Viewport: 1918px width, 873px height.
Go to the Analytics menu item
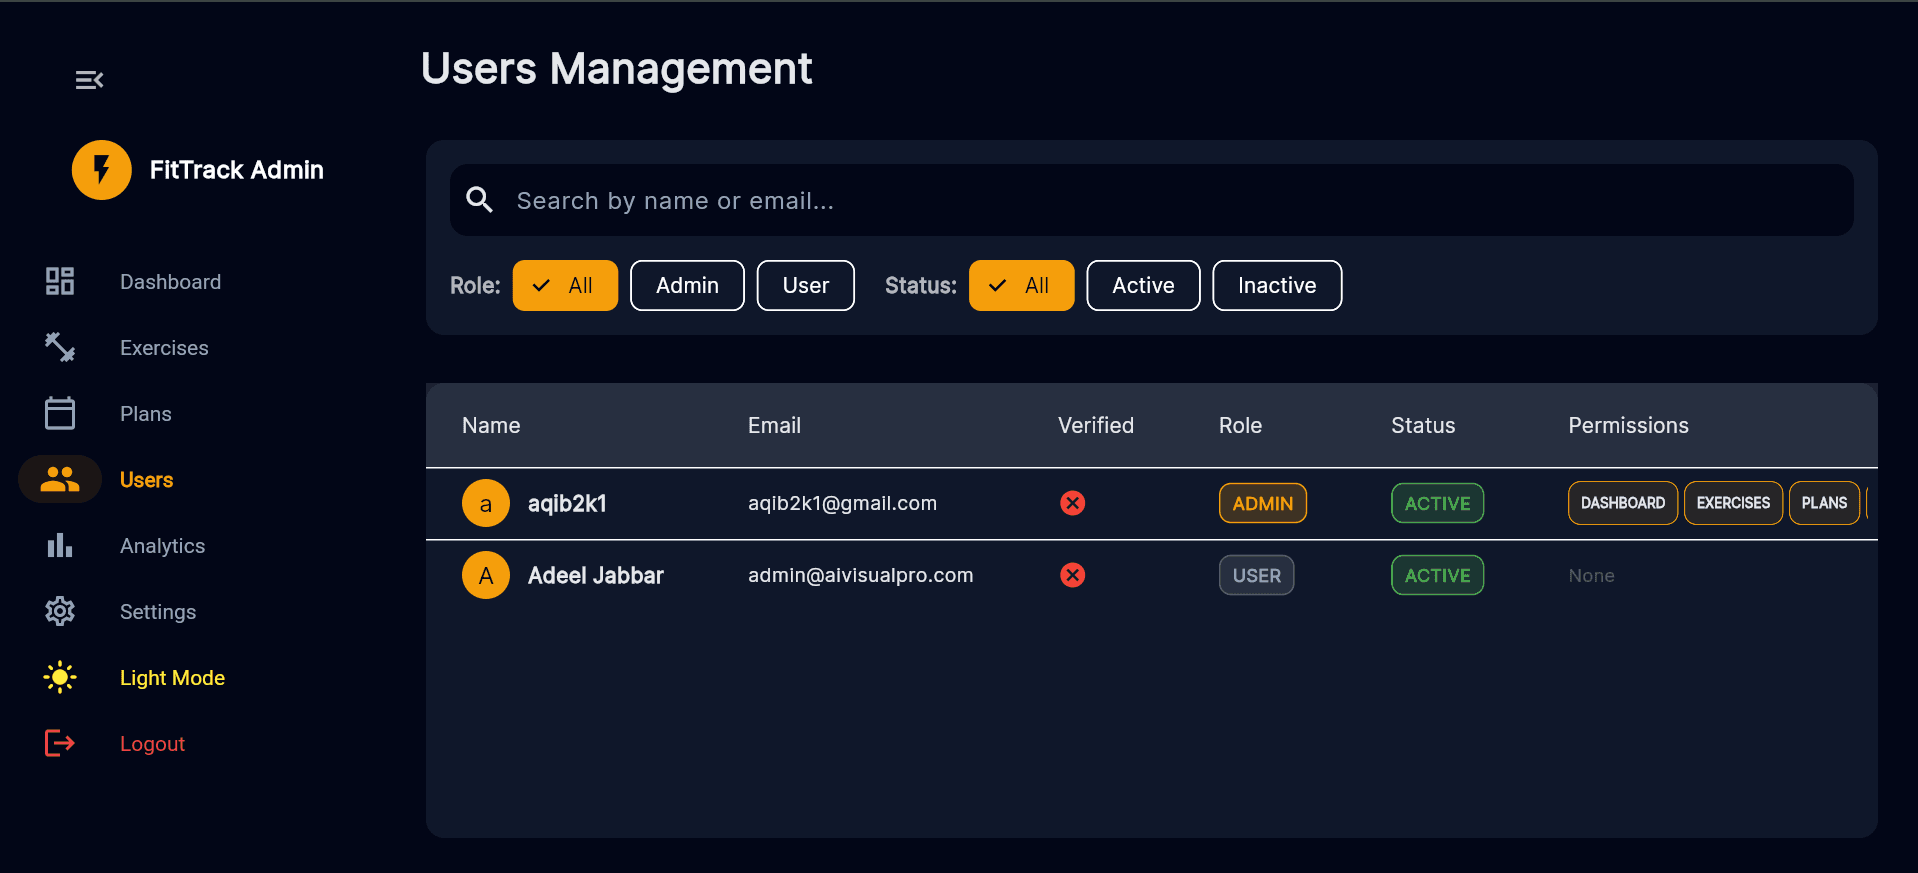coord(162,546)
